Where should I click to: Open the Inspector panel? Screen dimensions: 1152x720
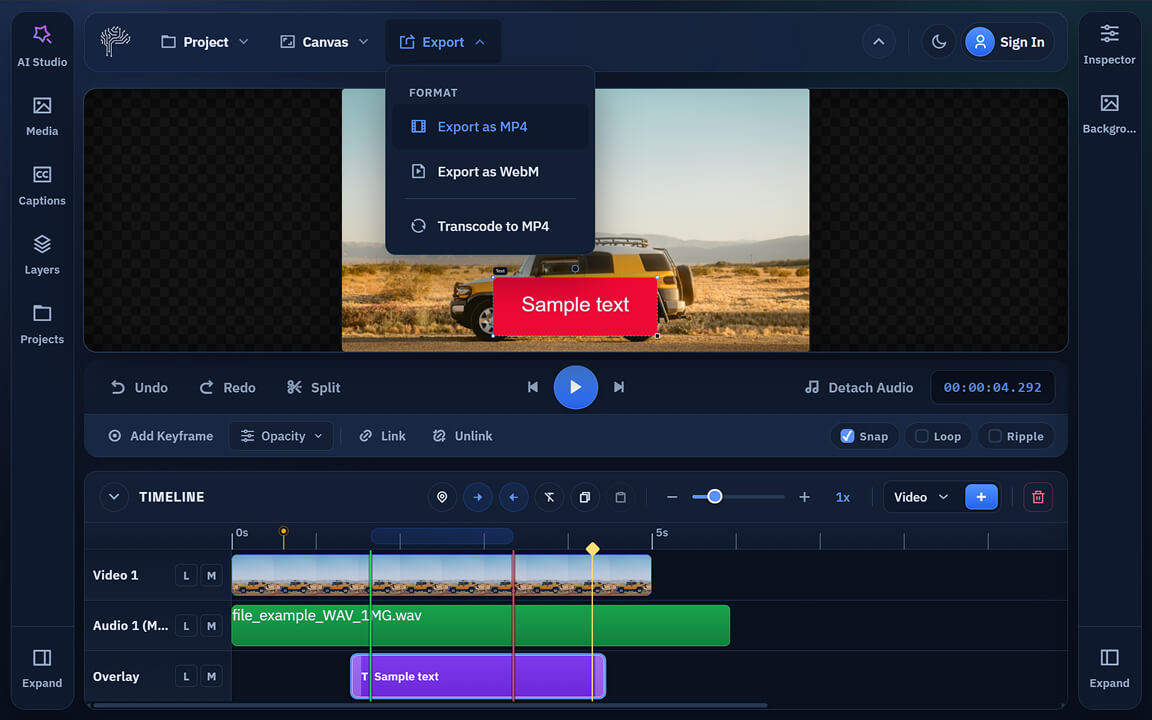(x=1109, y=44)
